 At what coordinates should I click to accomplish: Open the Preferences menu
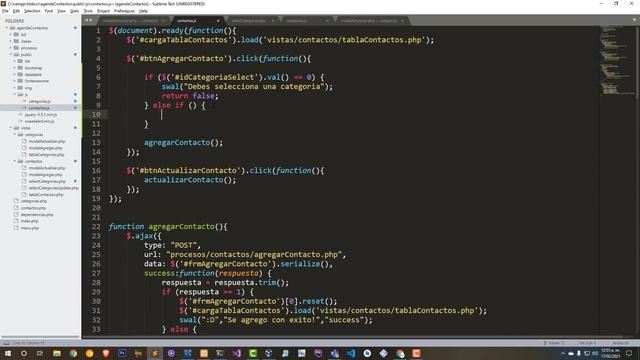coord(124,11)
